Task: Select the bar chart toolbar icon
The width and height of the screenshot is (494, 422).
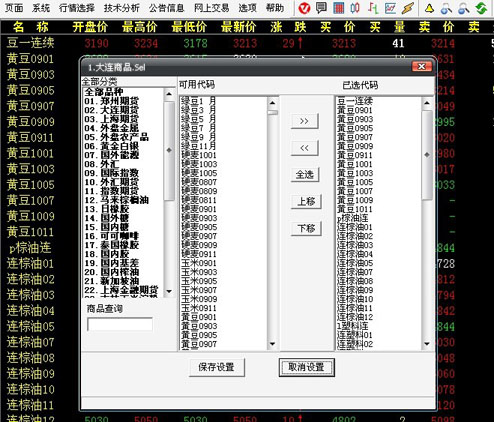Action: 373,8
